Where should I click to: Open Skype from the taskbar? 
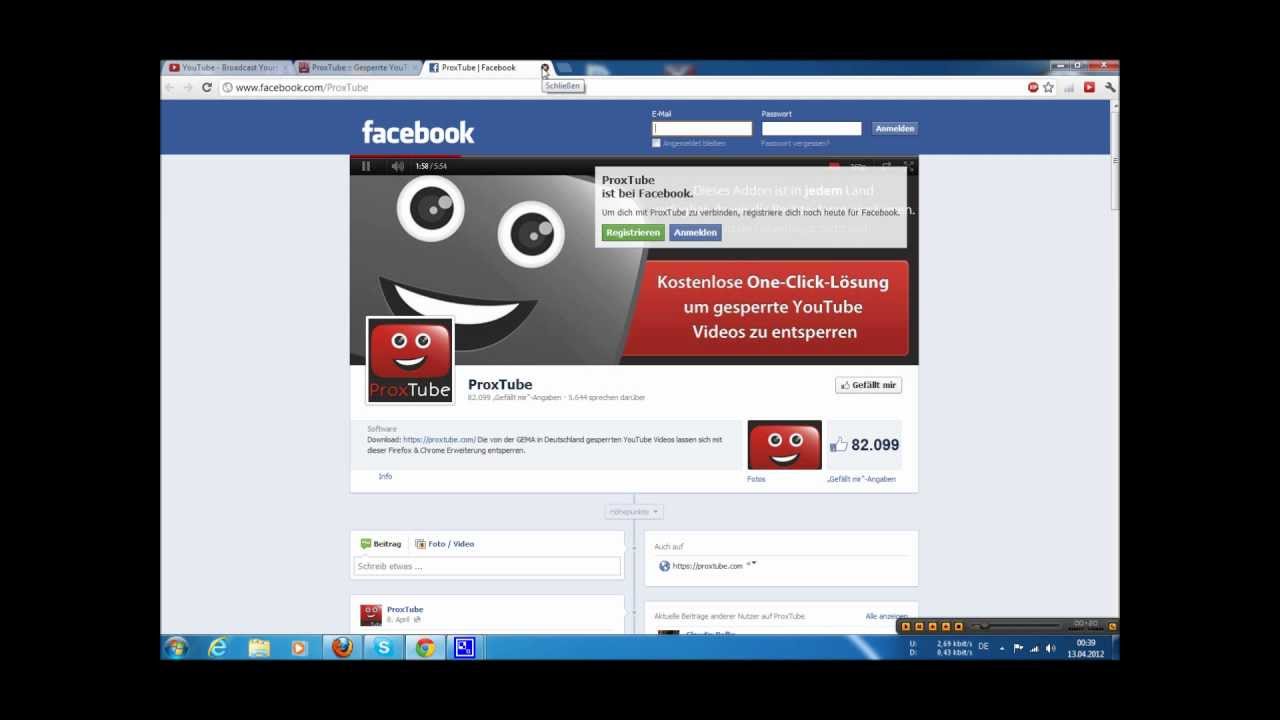tap(383, 648)
